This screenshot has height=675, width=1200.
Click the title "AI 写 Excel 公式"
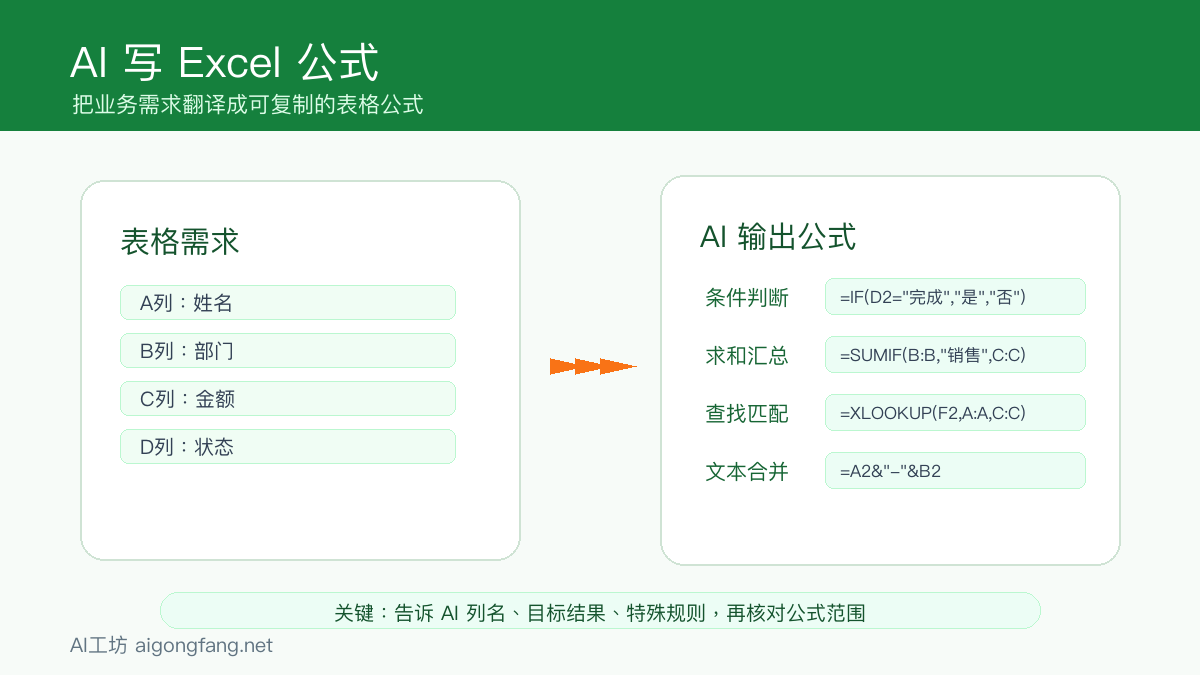224,62
